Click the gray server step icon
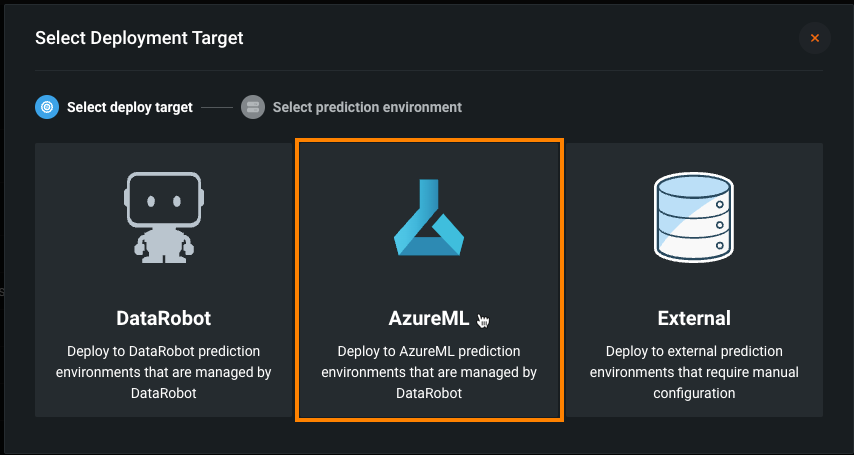Screen dimensions: 854x455 [253, 107]
